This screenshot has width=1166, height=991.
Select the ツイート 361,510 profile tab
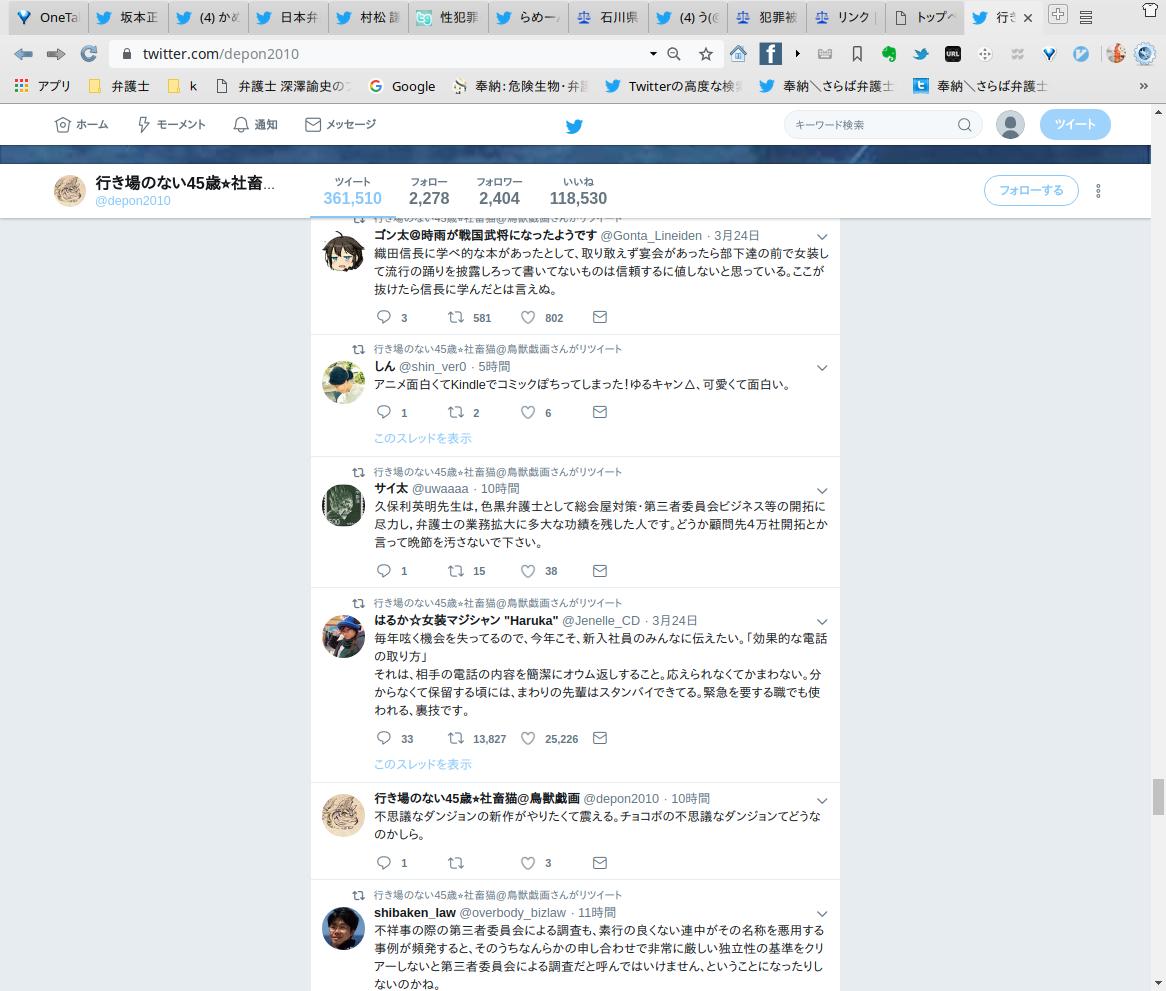[352, 191]
